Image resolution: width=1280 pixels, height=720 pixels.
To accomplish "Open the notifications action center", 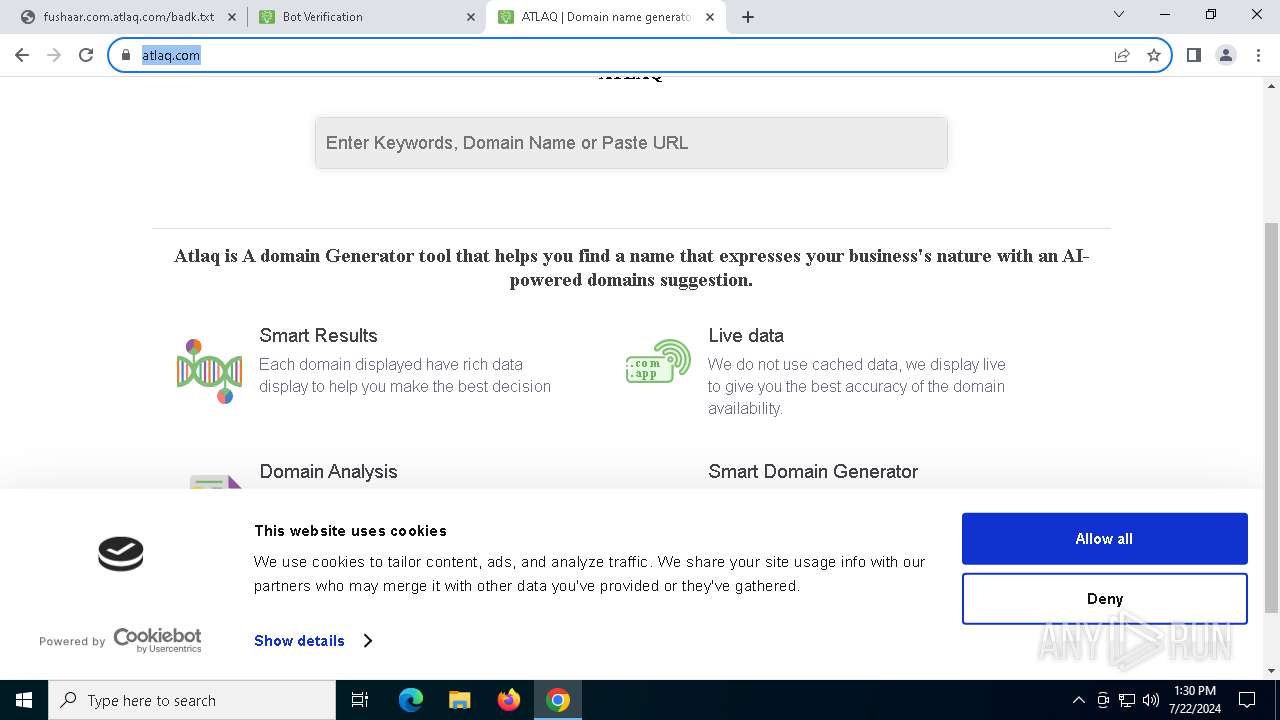I will (1247, 700).
